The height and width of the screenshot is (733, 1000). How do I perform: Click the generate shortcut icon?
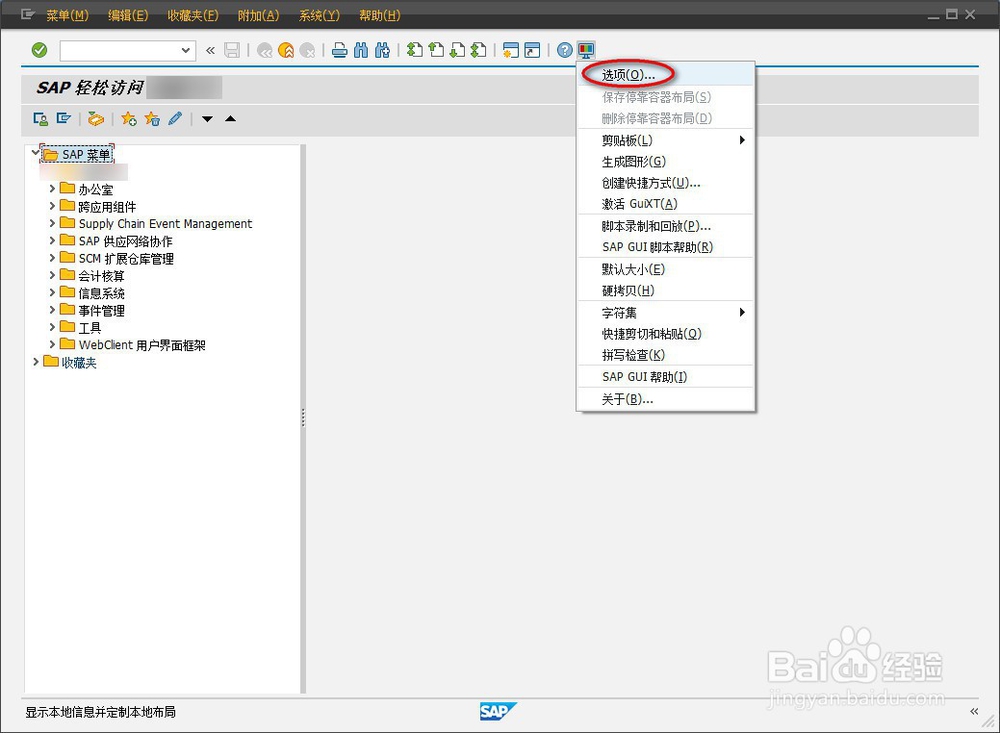(533, 50)
